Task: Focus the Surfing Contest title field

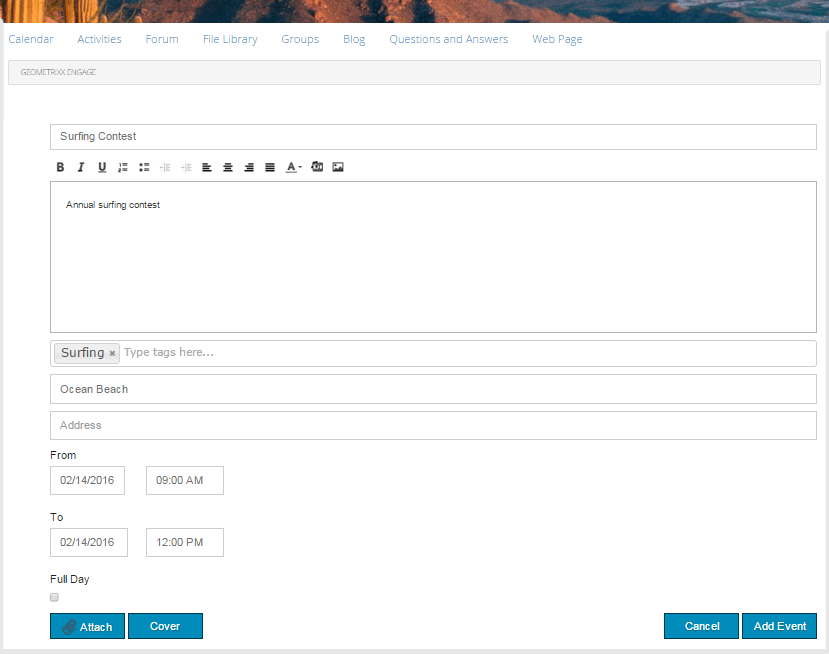Action: click(x=433, y=137)
